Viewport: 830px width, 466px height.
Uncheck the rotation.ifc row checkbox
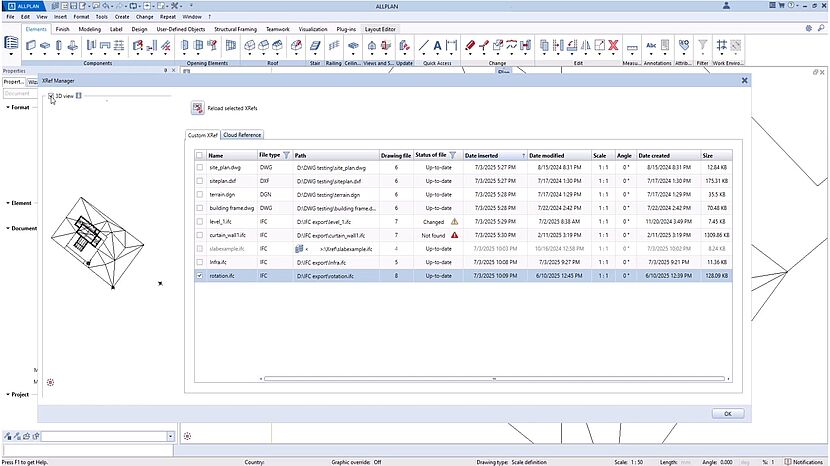tap(201, 275)
